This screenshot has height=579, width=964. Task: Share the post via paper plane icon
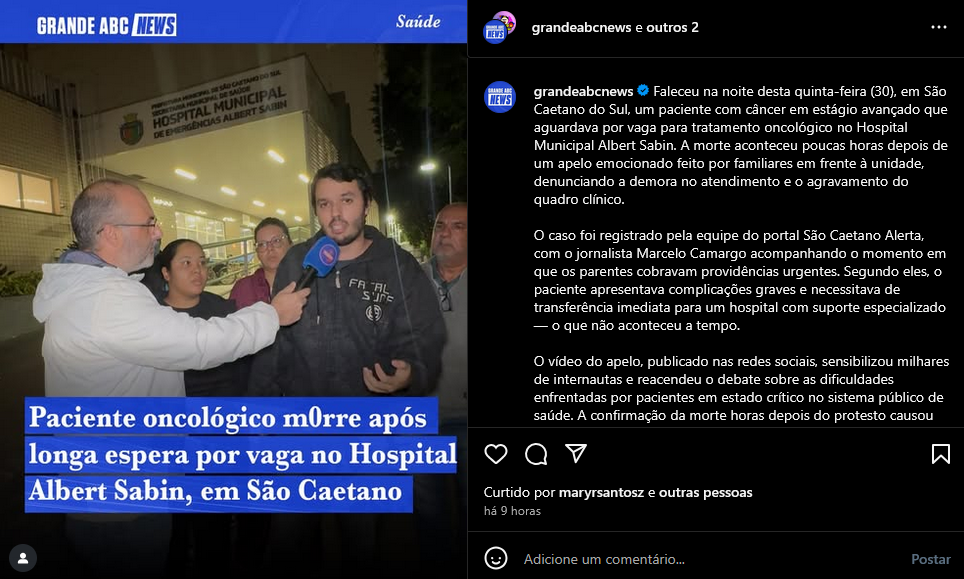(576, 454)
